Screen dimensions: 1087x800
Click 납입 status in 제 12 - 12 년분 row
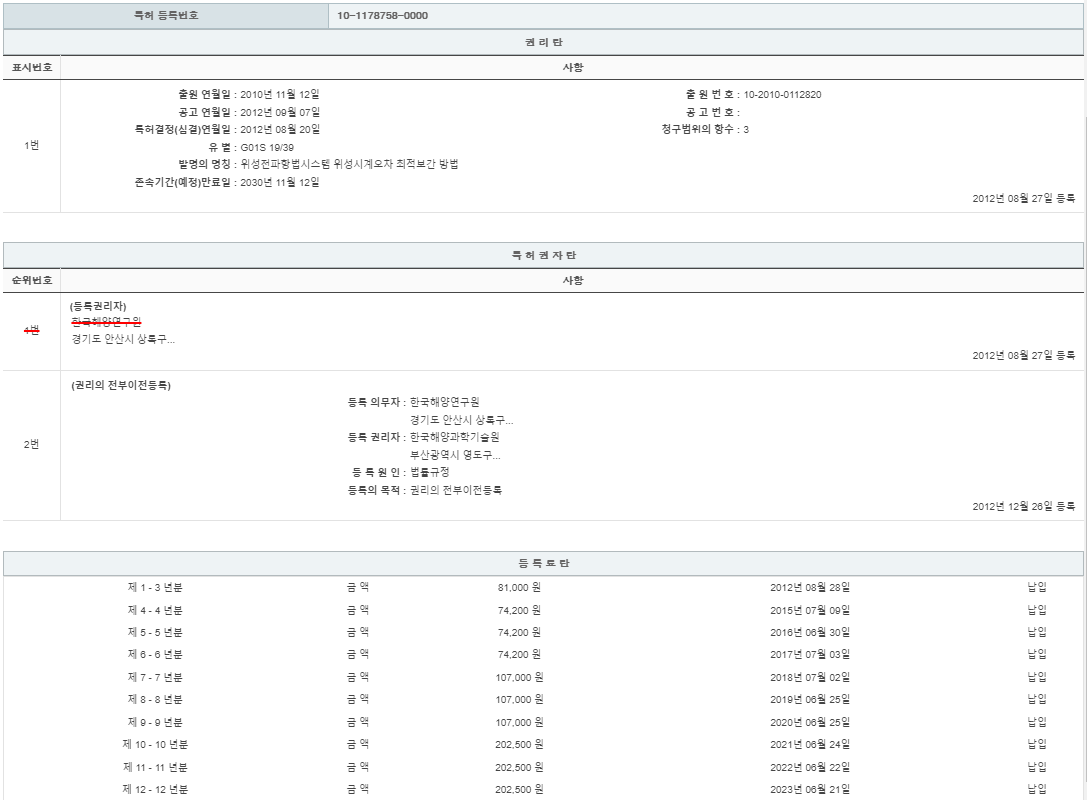(x=1037, y=789)
